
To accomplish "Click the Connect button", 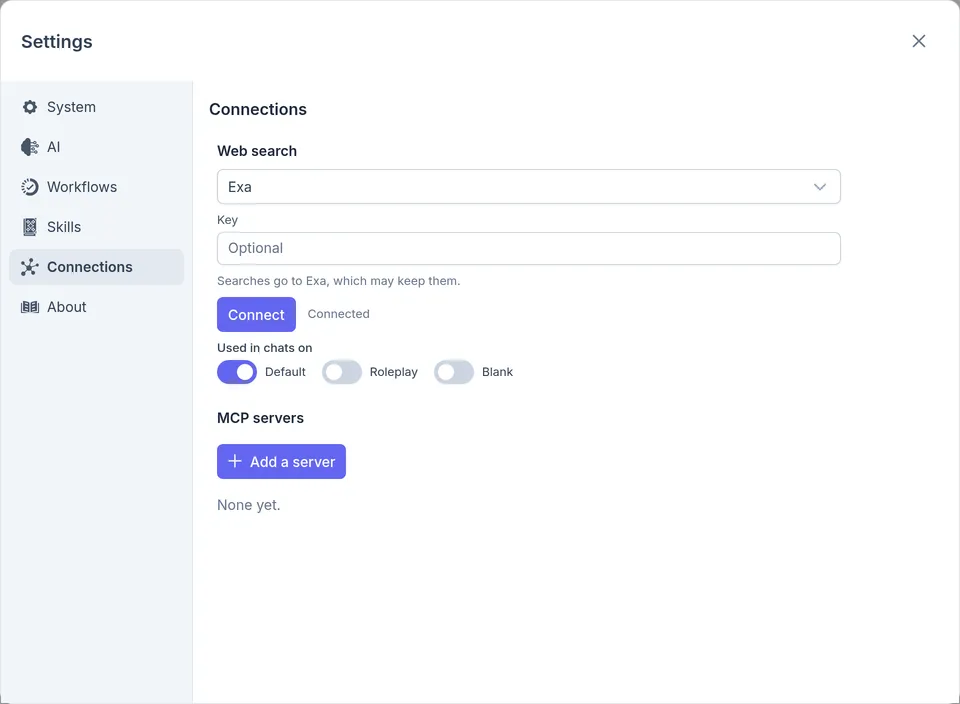I will 257,315.
